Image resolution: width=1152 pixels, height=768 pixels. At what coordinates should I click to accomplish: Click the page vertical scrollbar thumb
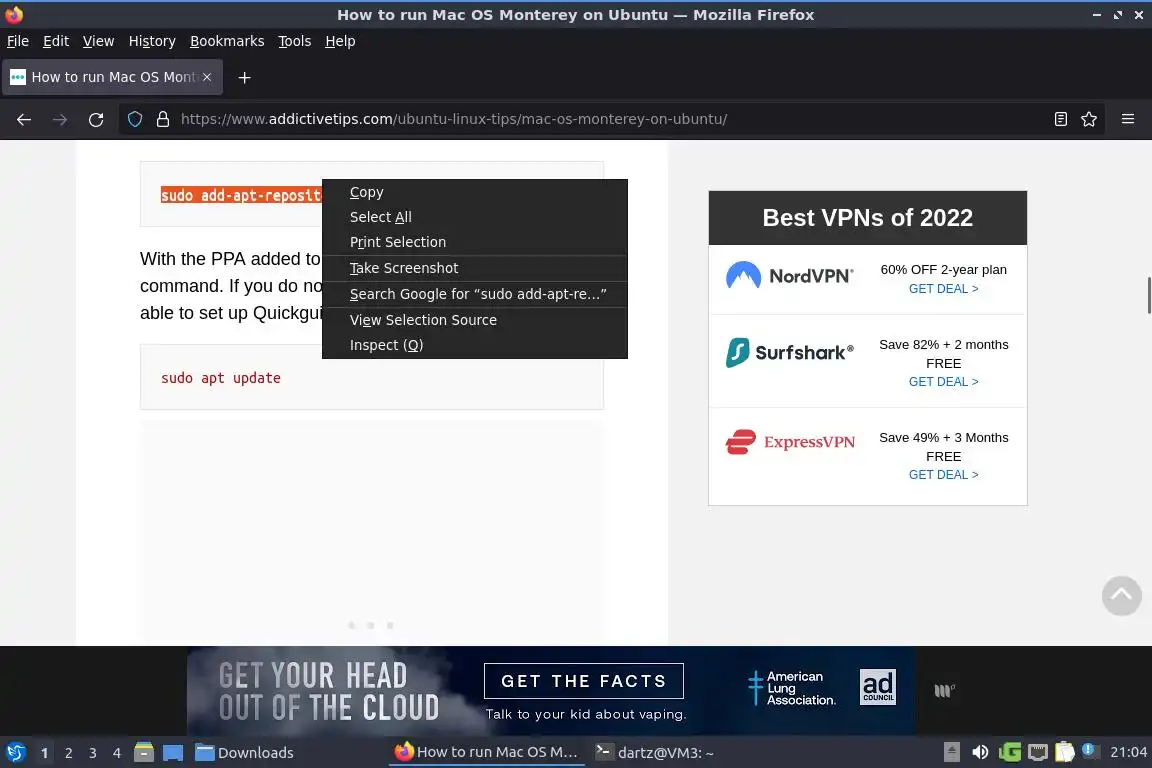click(1149, 295)
